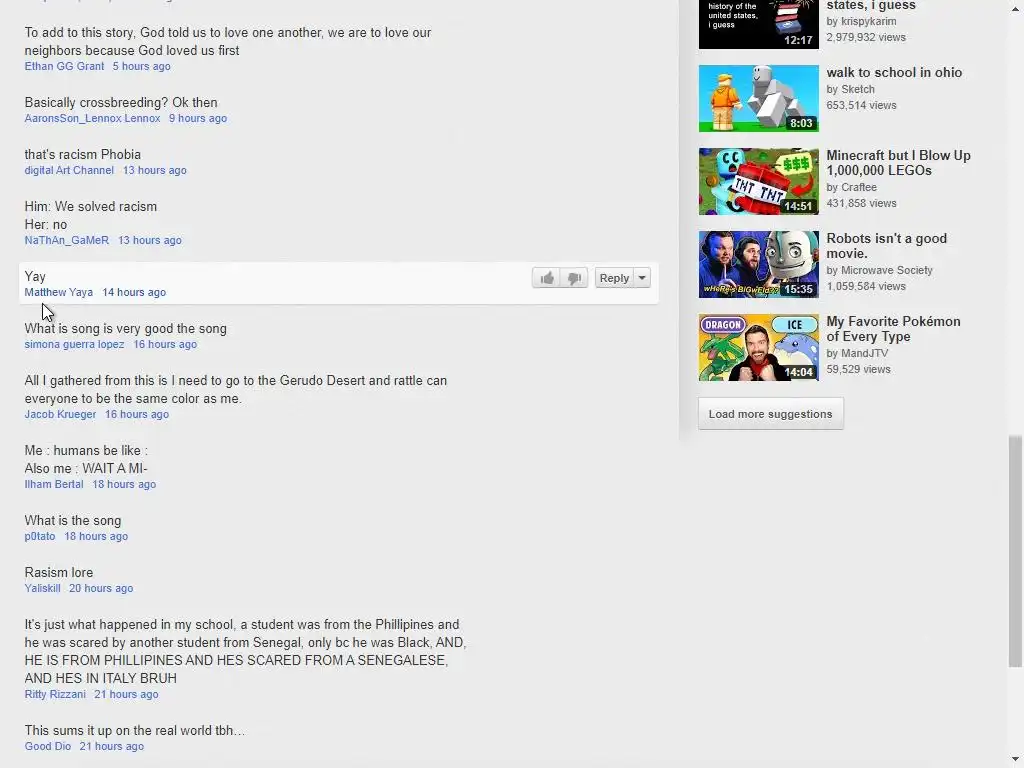Viewport: 1024px width, 768px height.
Task: Open 'Minecraft but I Blow Up 1,000,000 LEGOs' title
Action: tap(899, 163)
